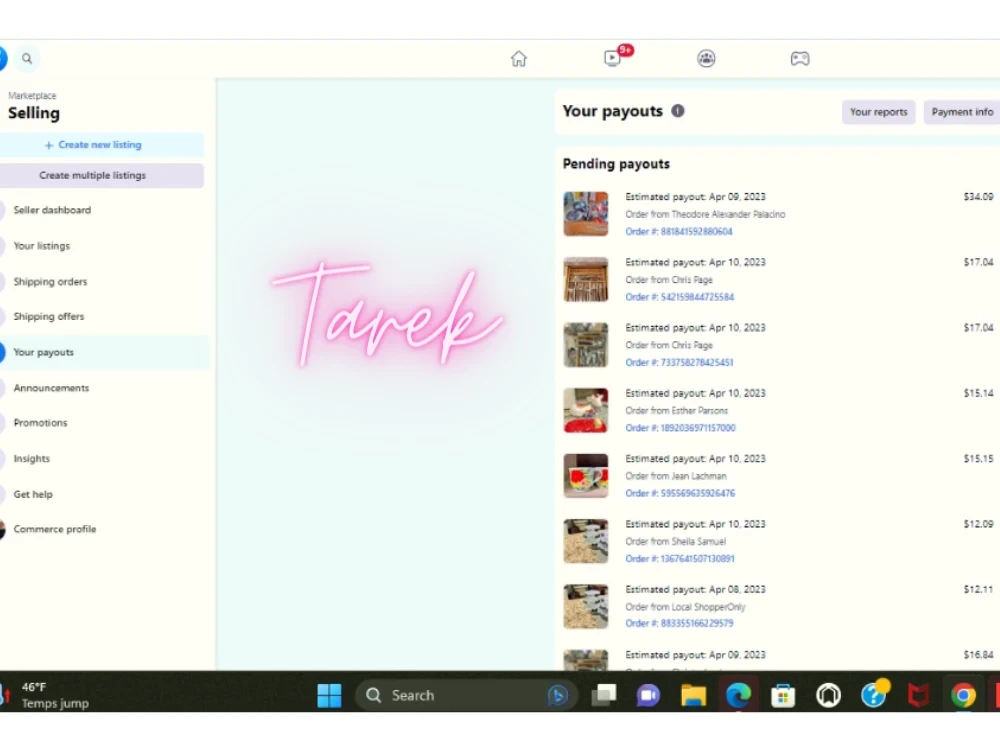Viewport: 1000px width, 750px height.
Task: Open the Facebook Home icon
Action: click(x=518, y=59)
